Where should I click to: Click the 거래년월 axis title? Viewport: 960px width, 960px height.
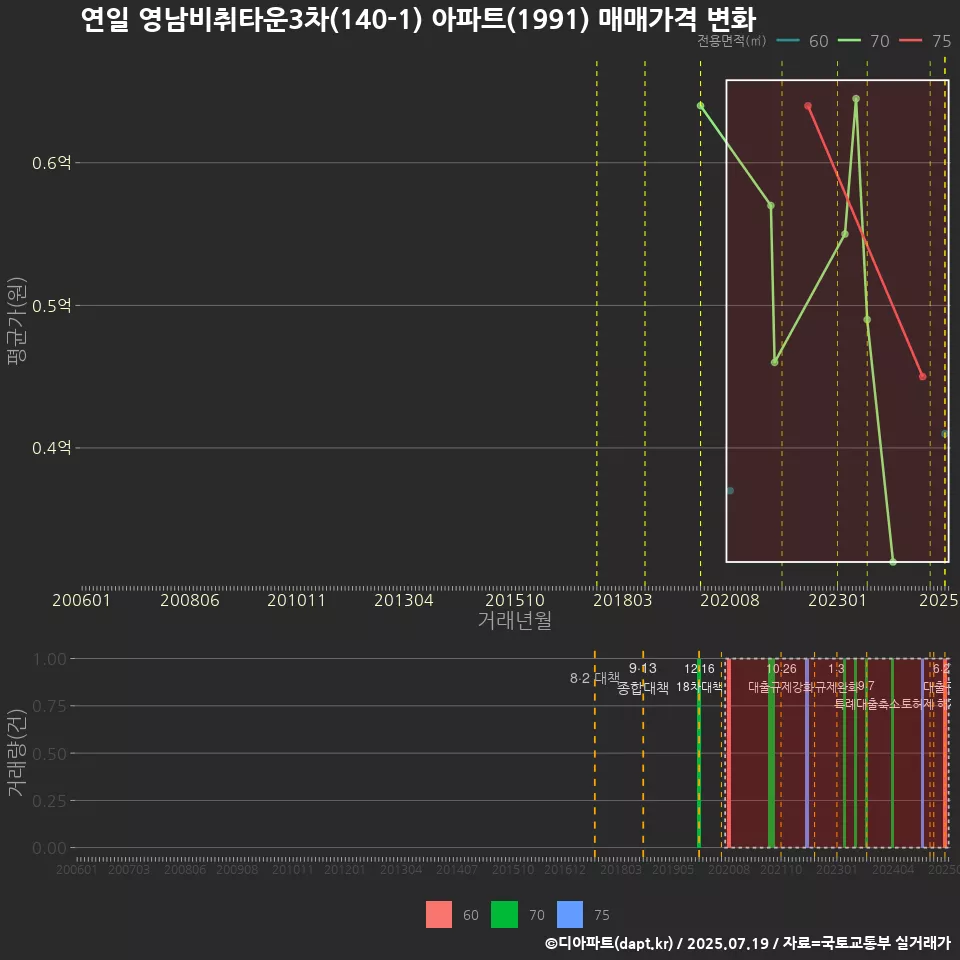tap(515, 620)
